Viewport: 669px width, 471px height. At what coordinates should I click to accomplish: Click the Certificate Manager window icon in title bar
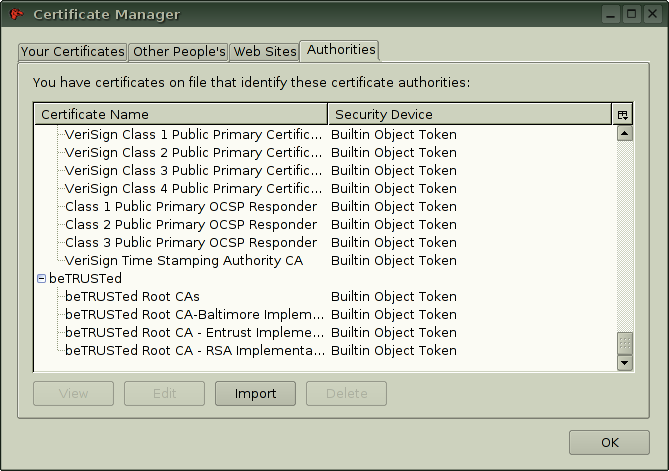tap(17, 14)
